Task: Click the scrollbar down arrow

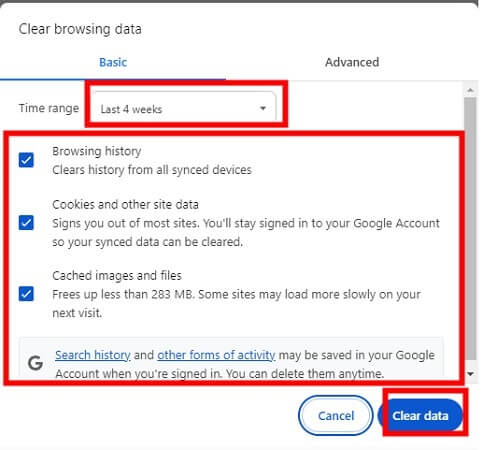Action: click(x=470, y=374)
